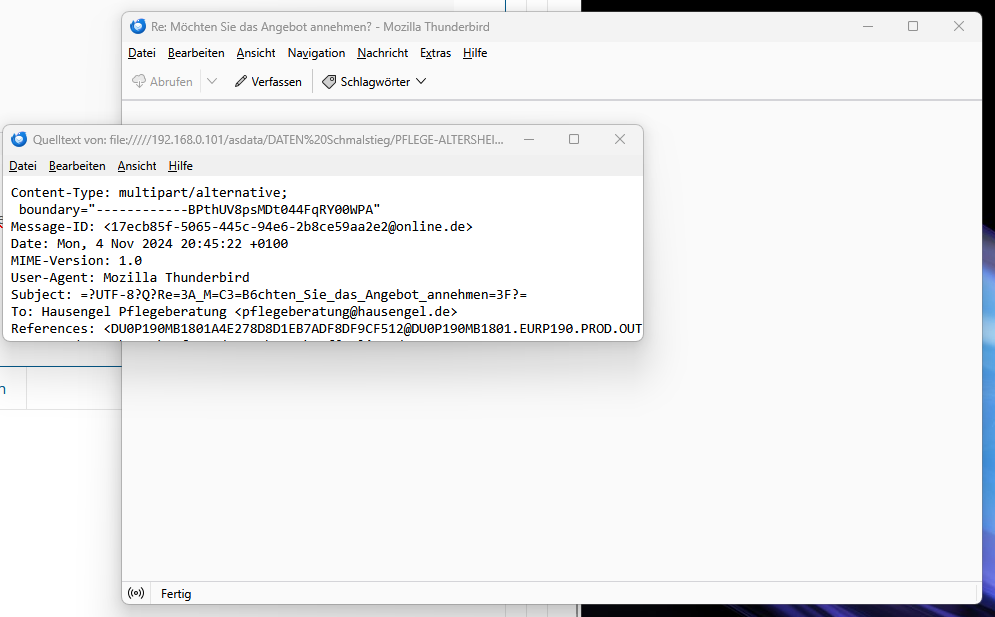The width and height of the screenshot is (995, 617).
Task: Expand the Abrufen dropdown arrow
Action: click(x=213, y=81)
